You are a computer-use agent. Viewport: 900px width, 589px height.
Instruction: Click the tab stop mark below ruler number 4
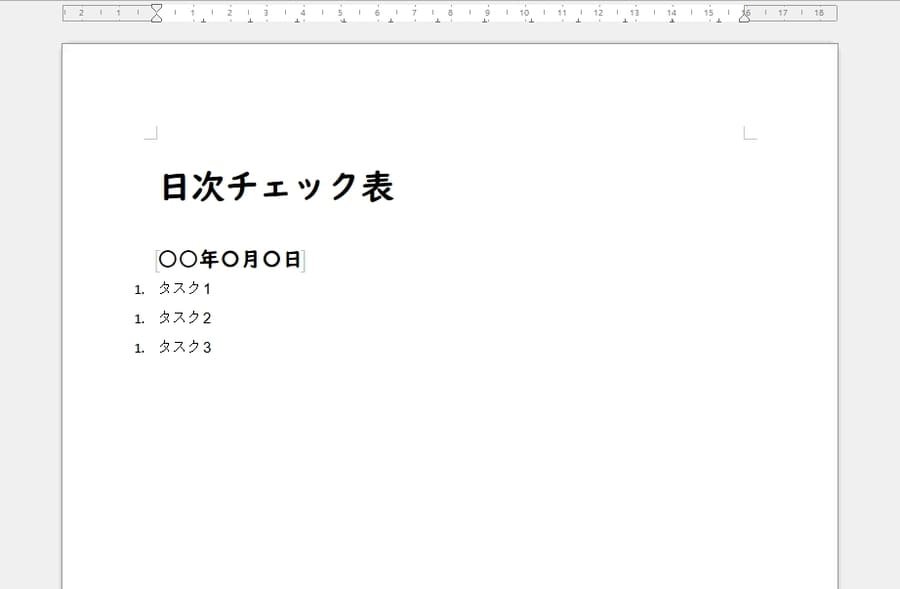[299, 21]
